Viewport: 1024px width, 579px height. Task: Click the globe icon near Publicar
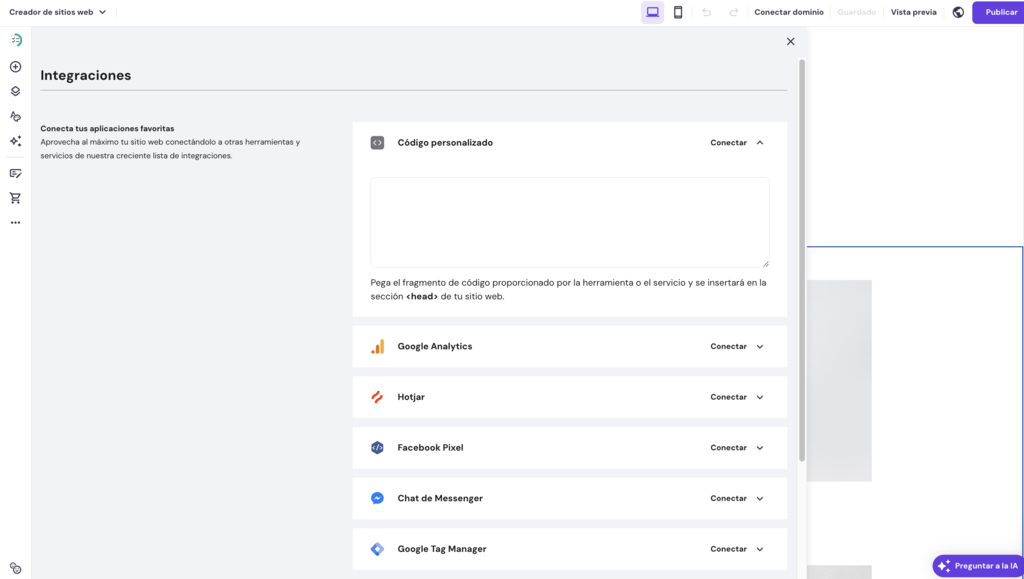957,12
